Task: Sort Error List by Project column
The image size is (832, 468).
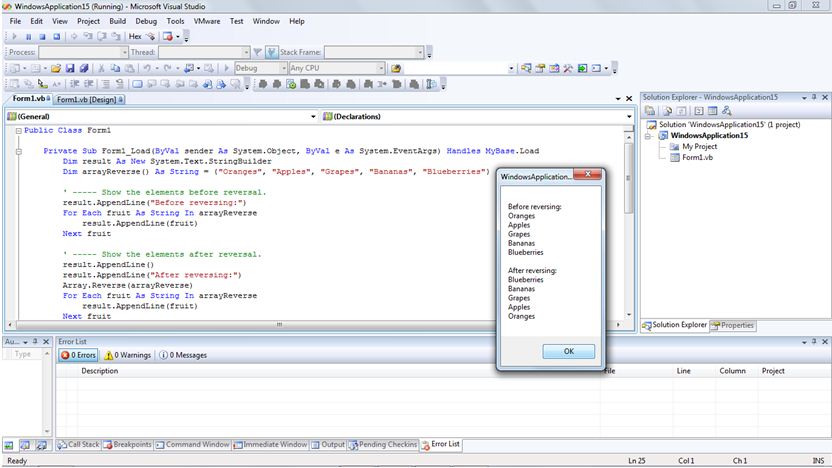Action: (773, 371)
